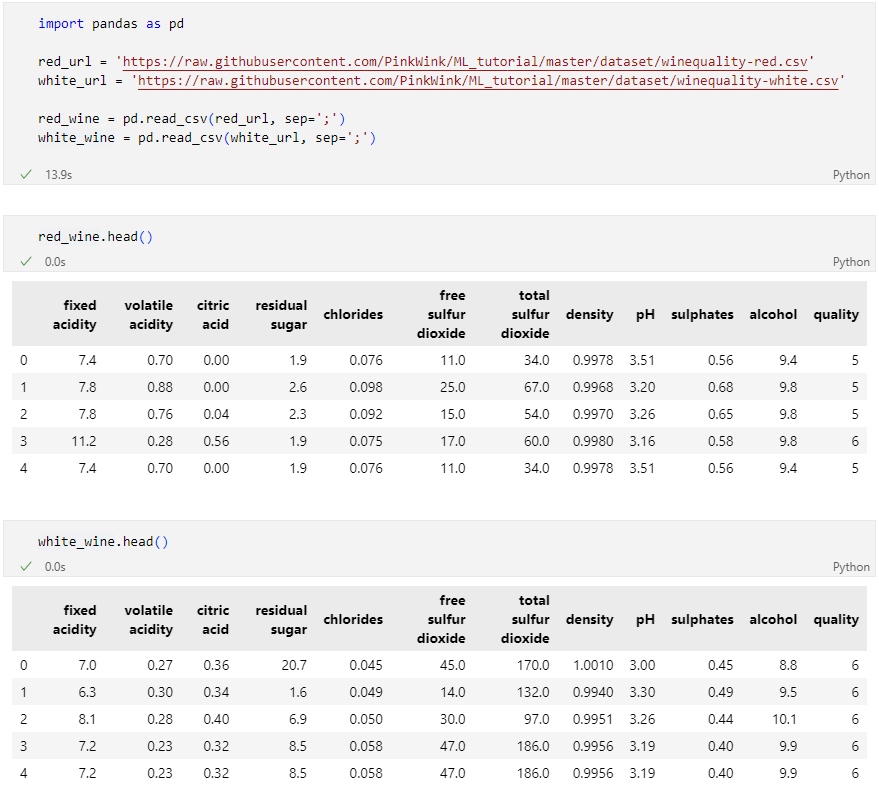Click red wine 'total sulfur dioxide' header

(525, 314)
